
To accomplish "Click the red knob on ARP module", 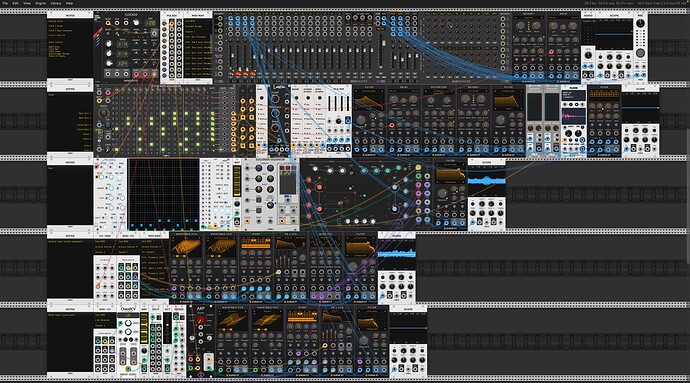I will coord(201,320).
